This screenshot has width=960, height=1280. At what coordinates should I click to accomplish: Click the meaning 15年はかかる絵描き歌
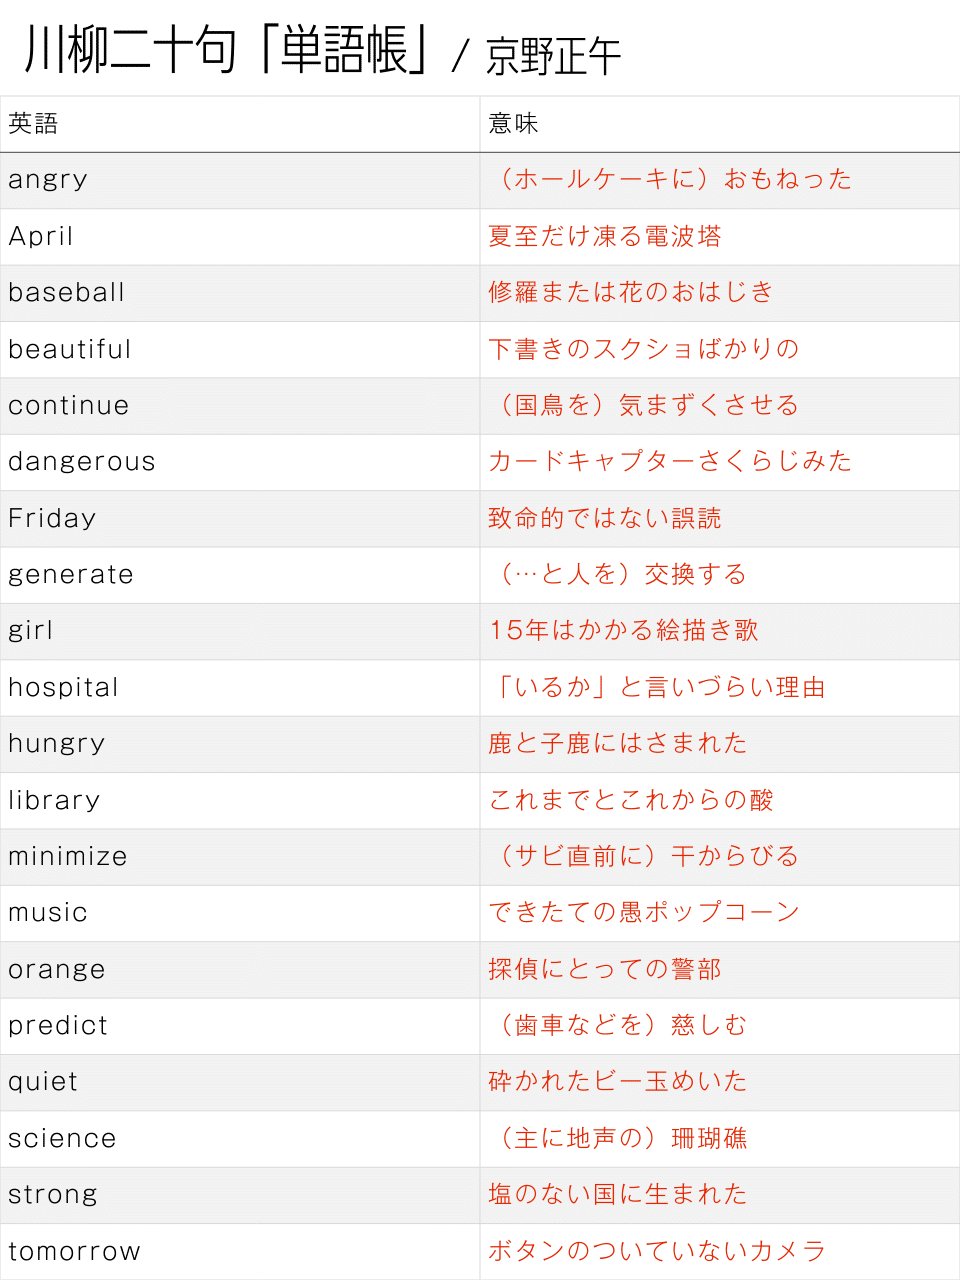point(624,630)
